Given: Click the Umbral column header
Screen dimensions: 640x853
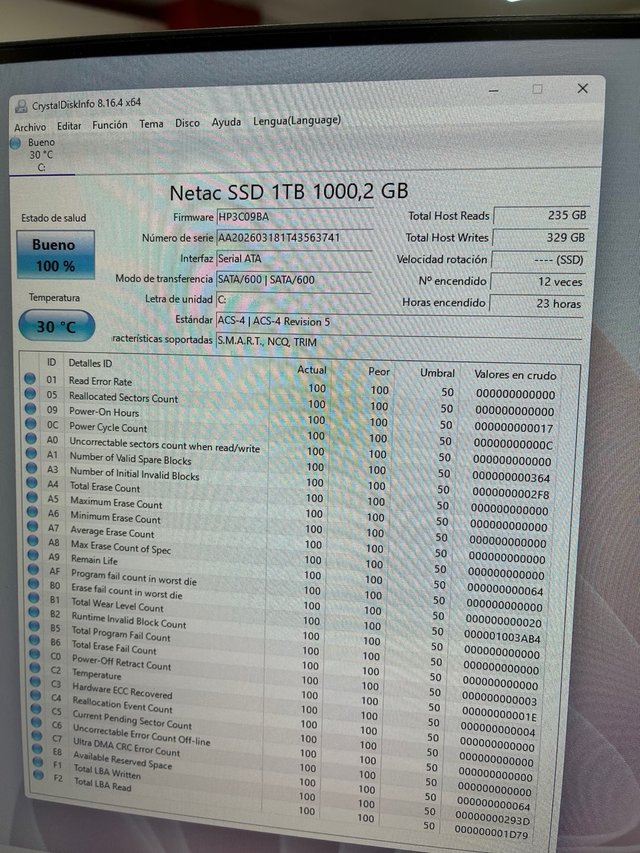Looking at the screenshot, I should [437, 373].
